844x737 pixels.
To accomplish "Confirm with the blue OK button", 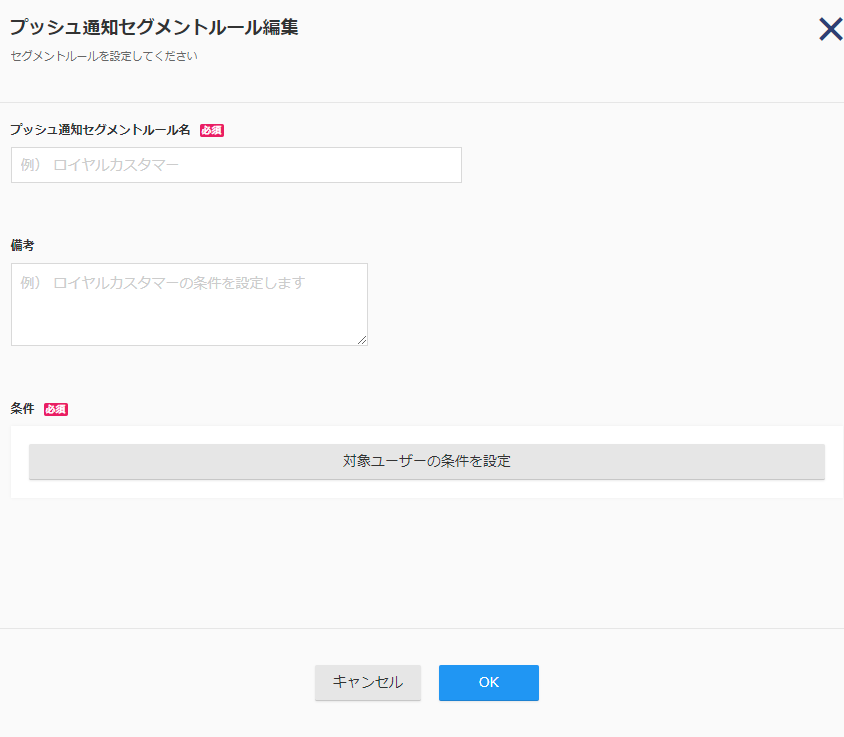I will coord(489,683).
